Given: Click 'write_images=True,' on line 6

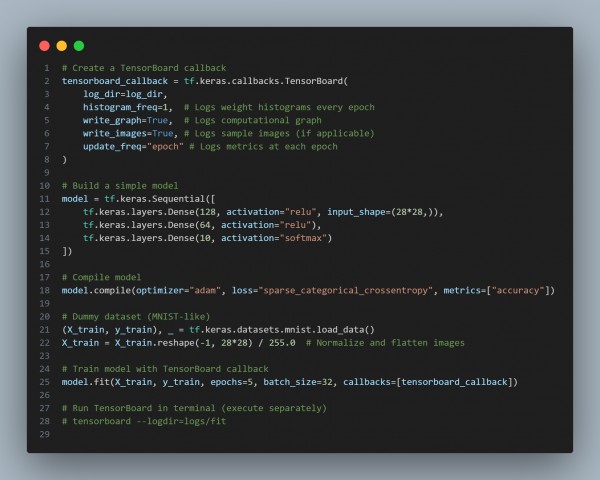Looking at the screenshot, I should click(130, 133).
